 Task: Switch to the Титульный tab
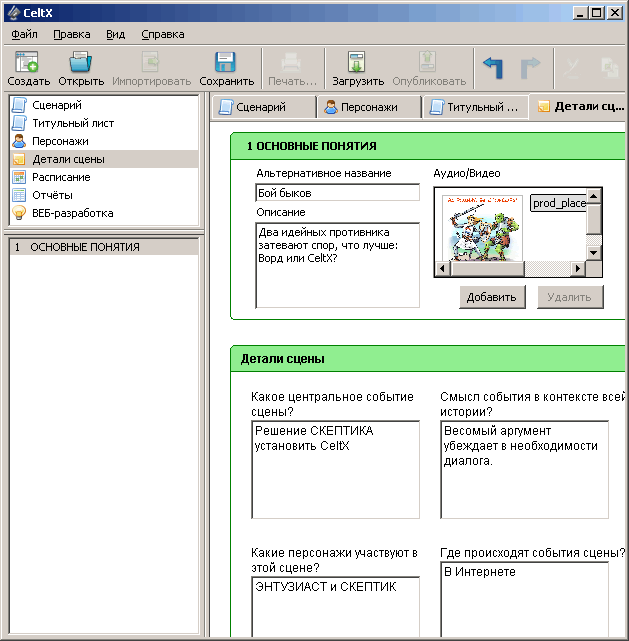click(x=474, y=107)
